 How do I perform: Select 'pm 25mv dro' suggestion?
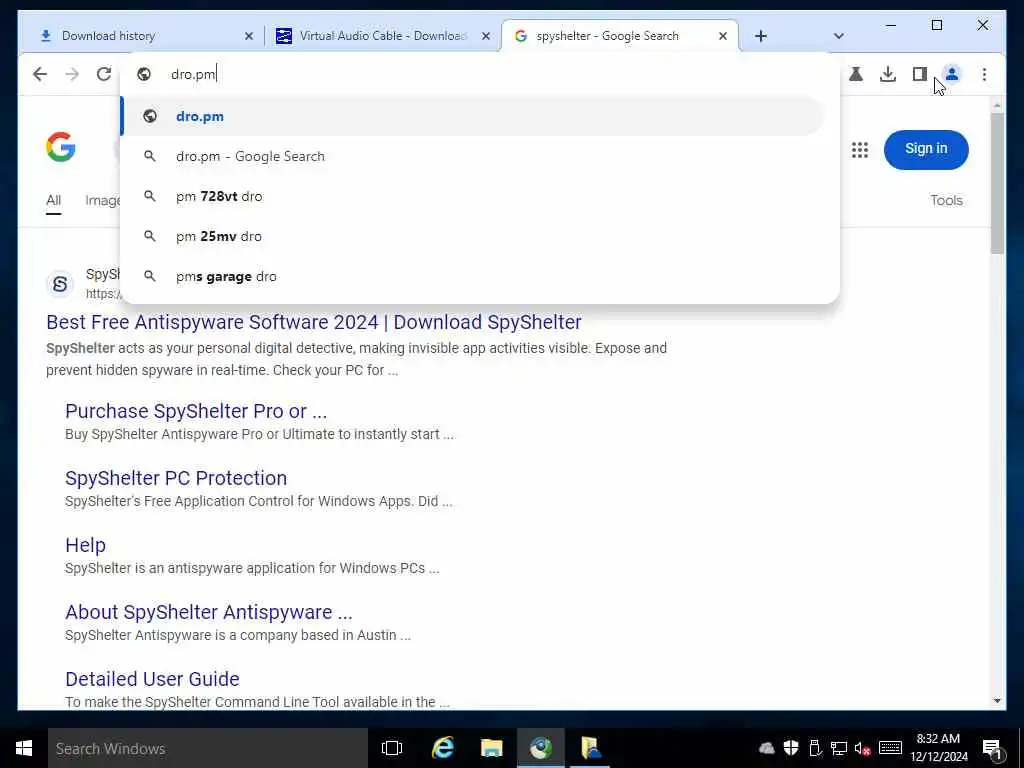(x=472, y=236)
